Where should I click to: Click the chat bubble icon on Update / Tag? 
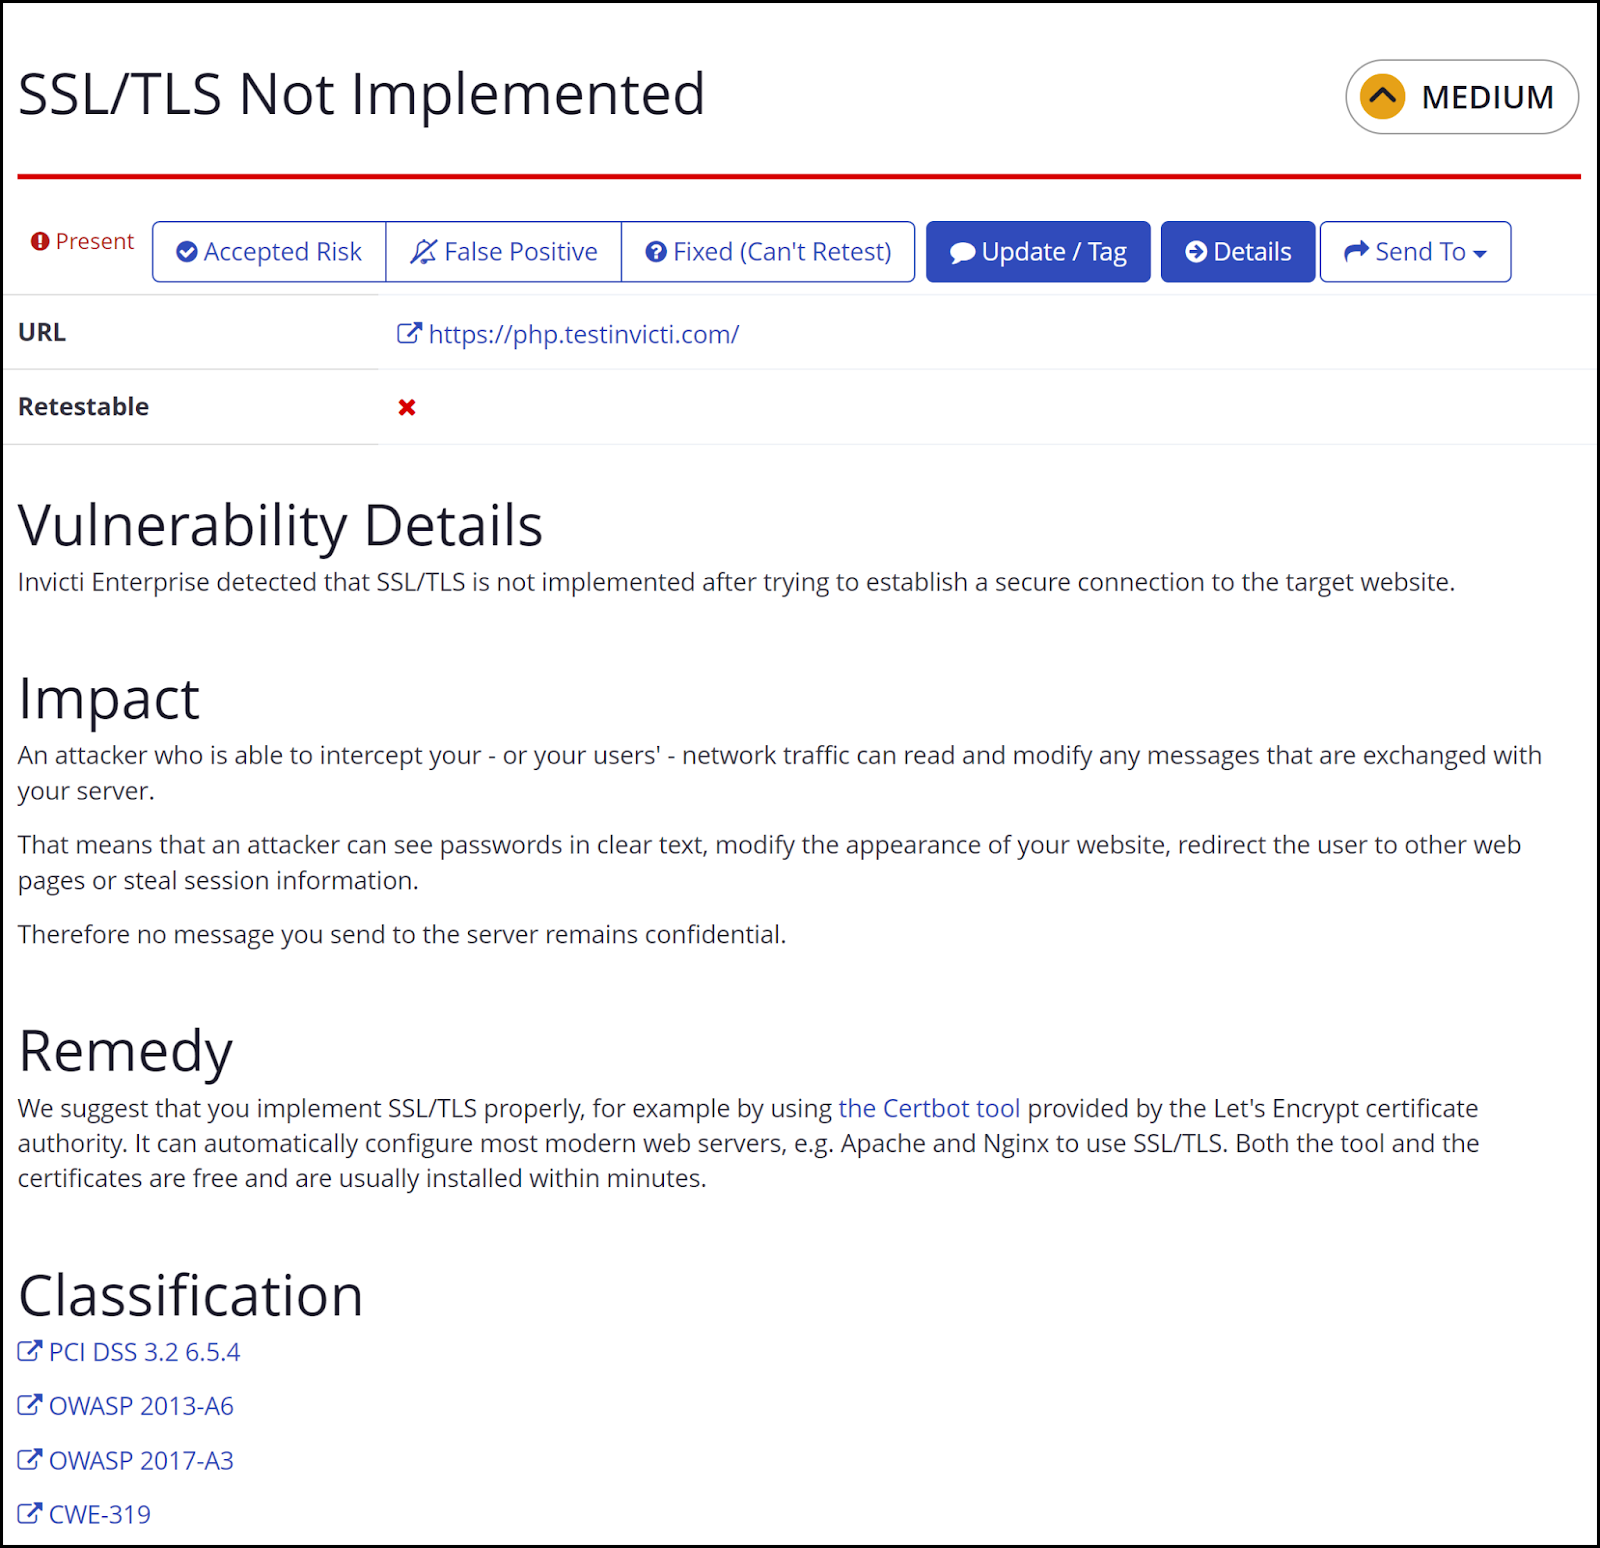(x=963, y=252)
